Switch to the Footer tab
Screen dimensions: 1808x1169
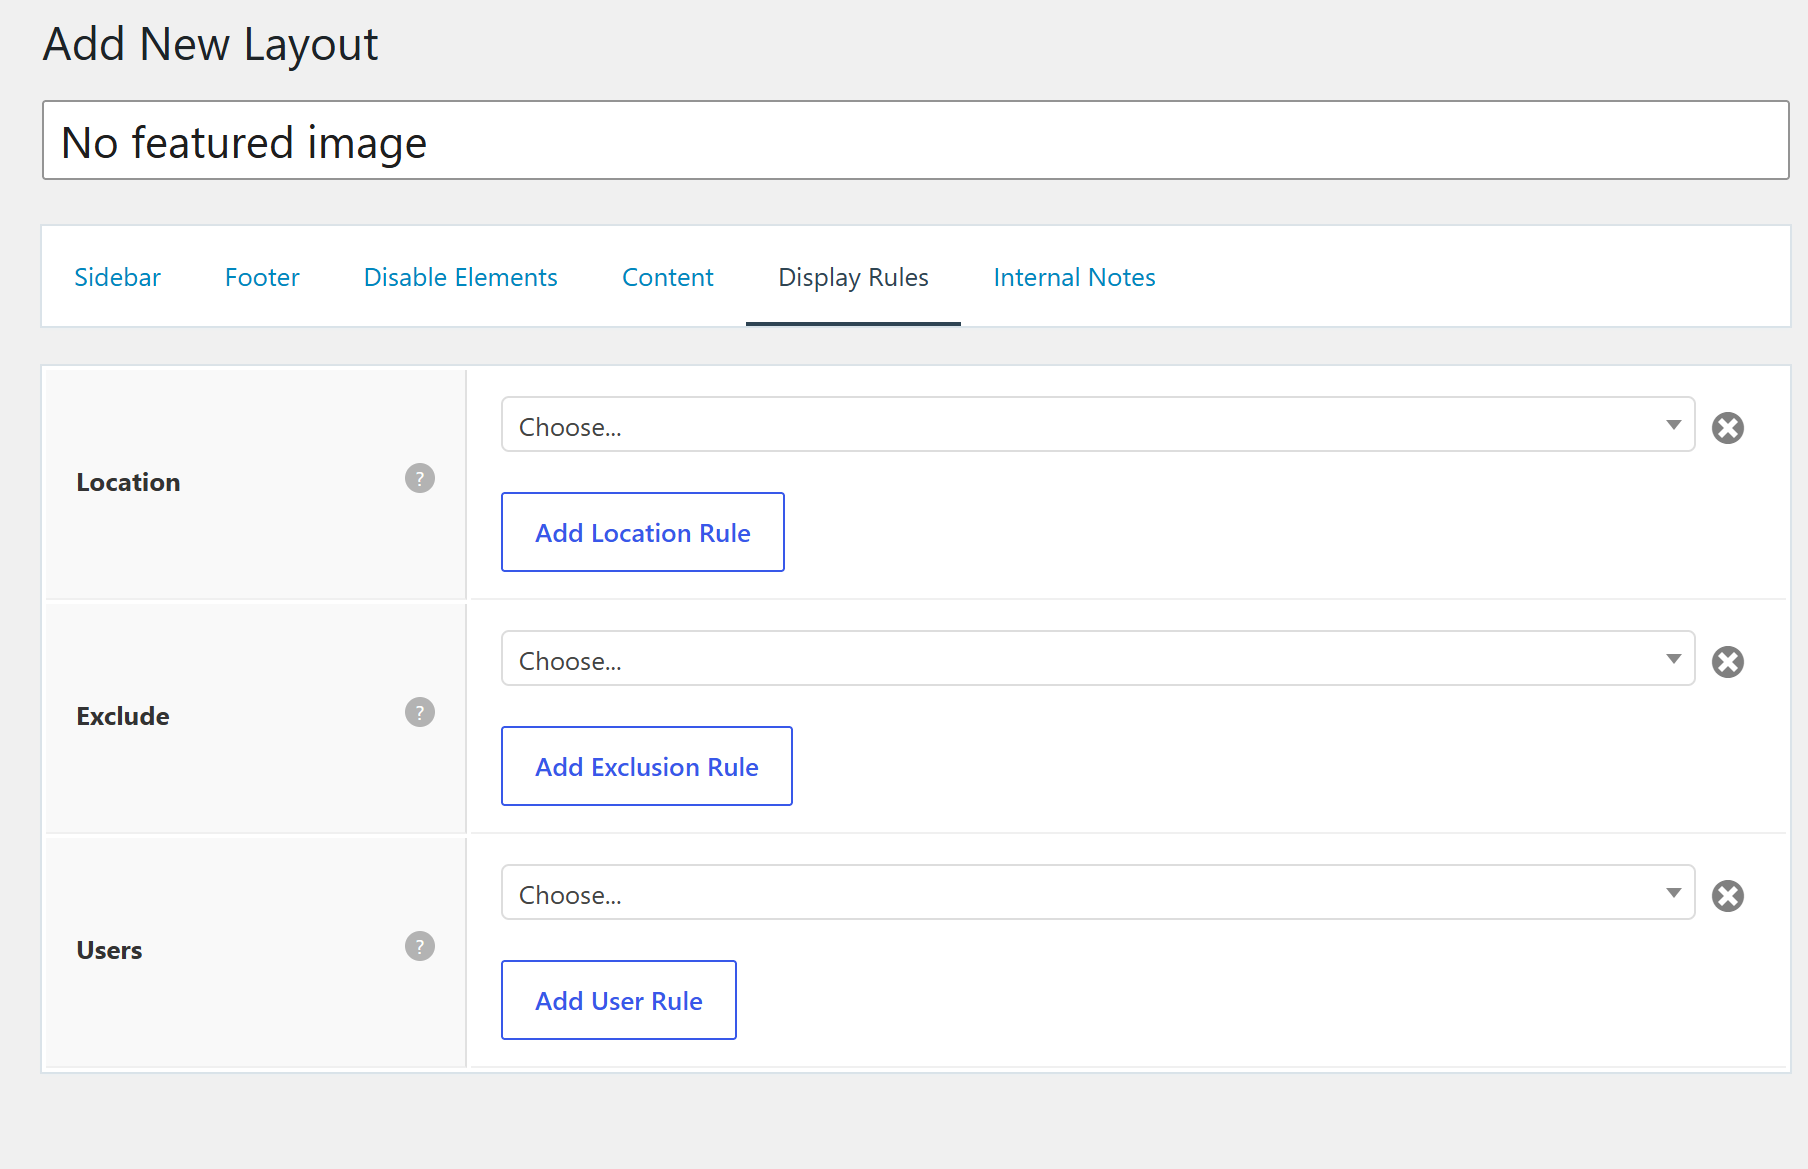pos(262,278)
